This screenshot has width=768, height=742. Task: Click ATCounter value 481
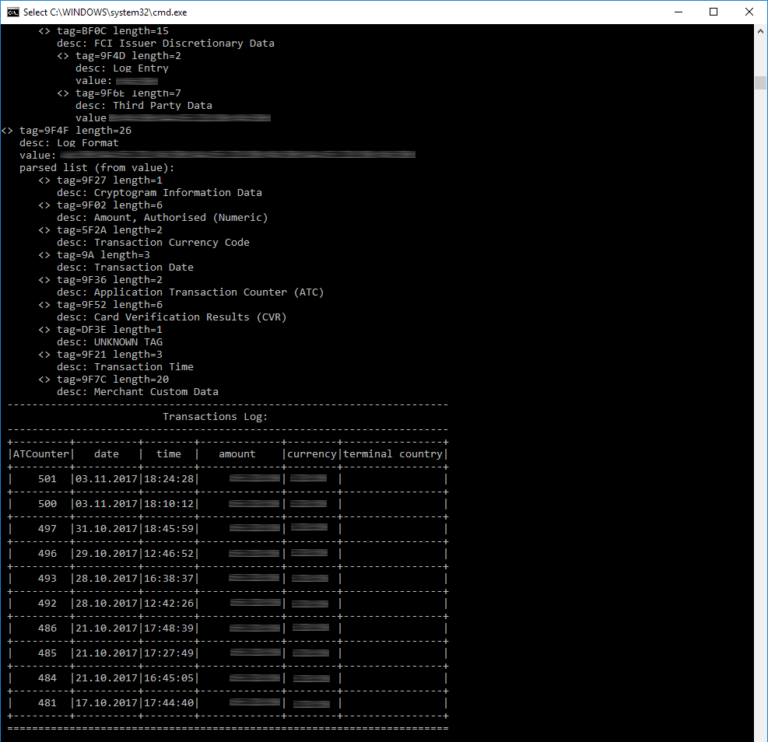click(48, 703)
